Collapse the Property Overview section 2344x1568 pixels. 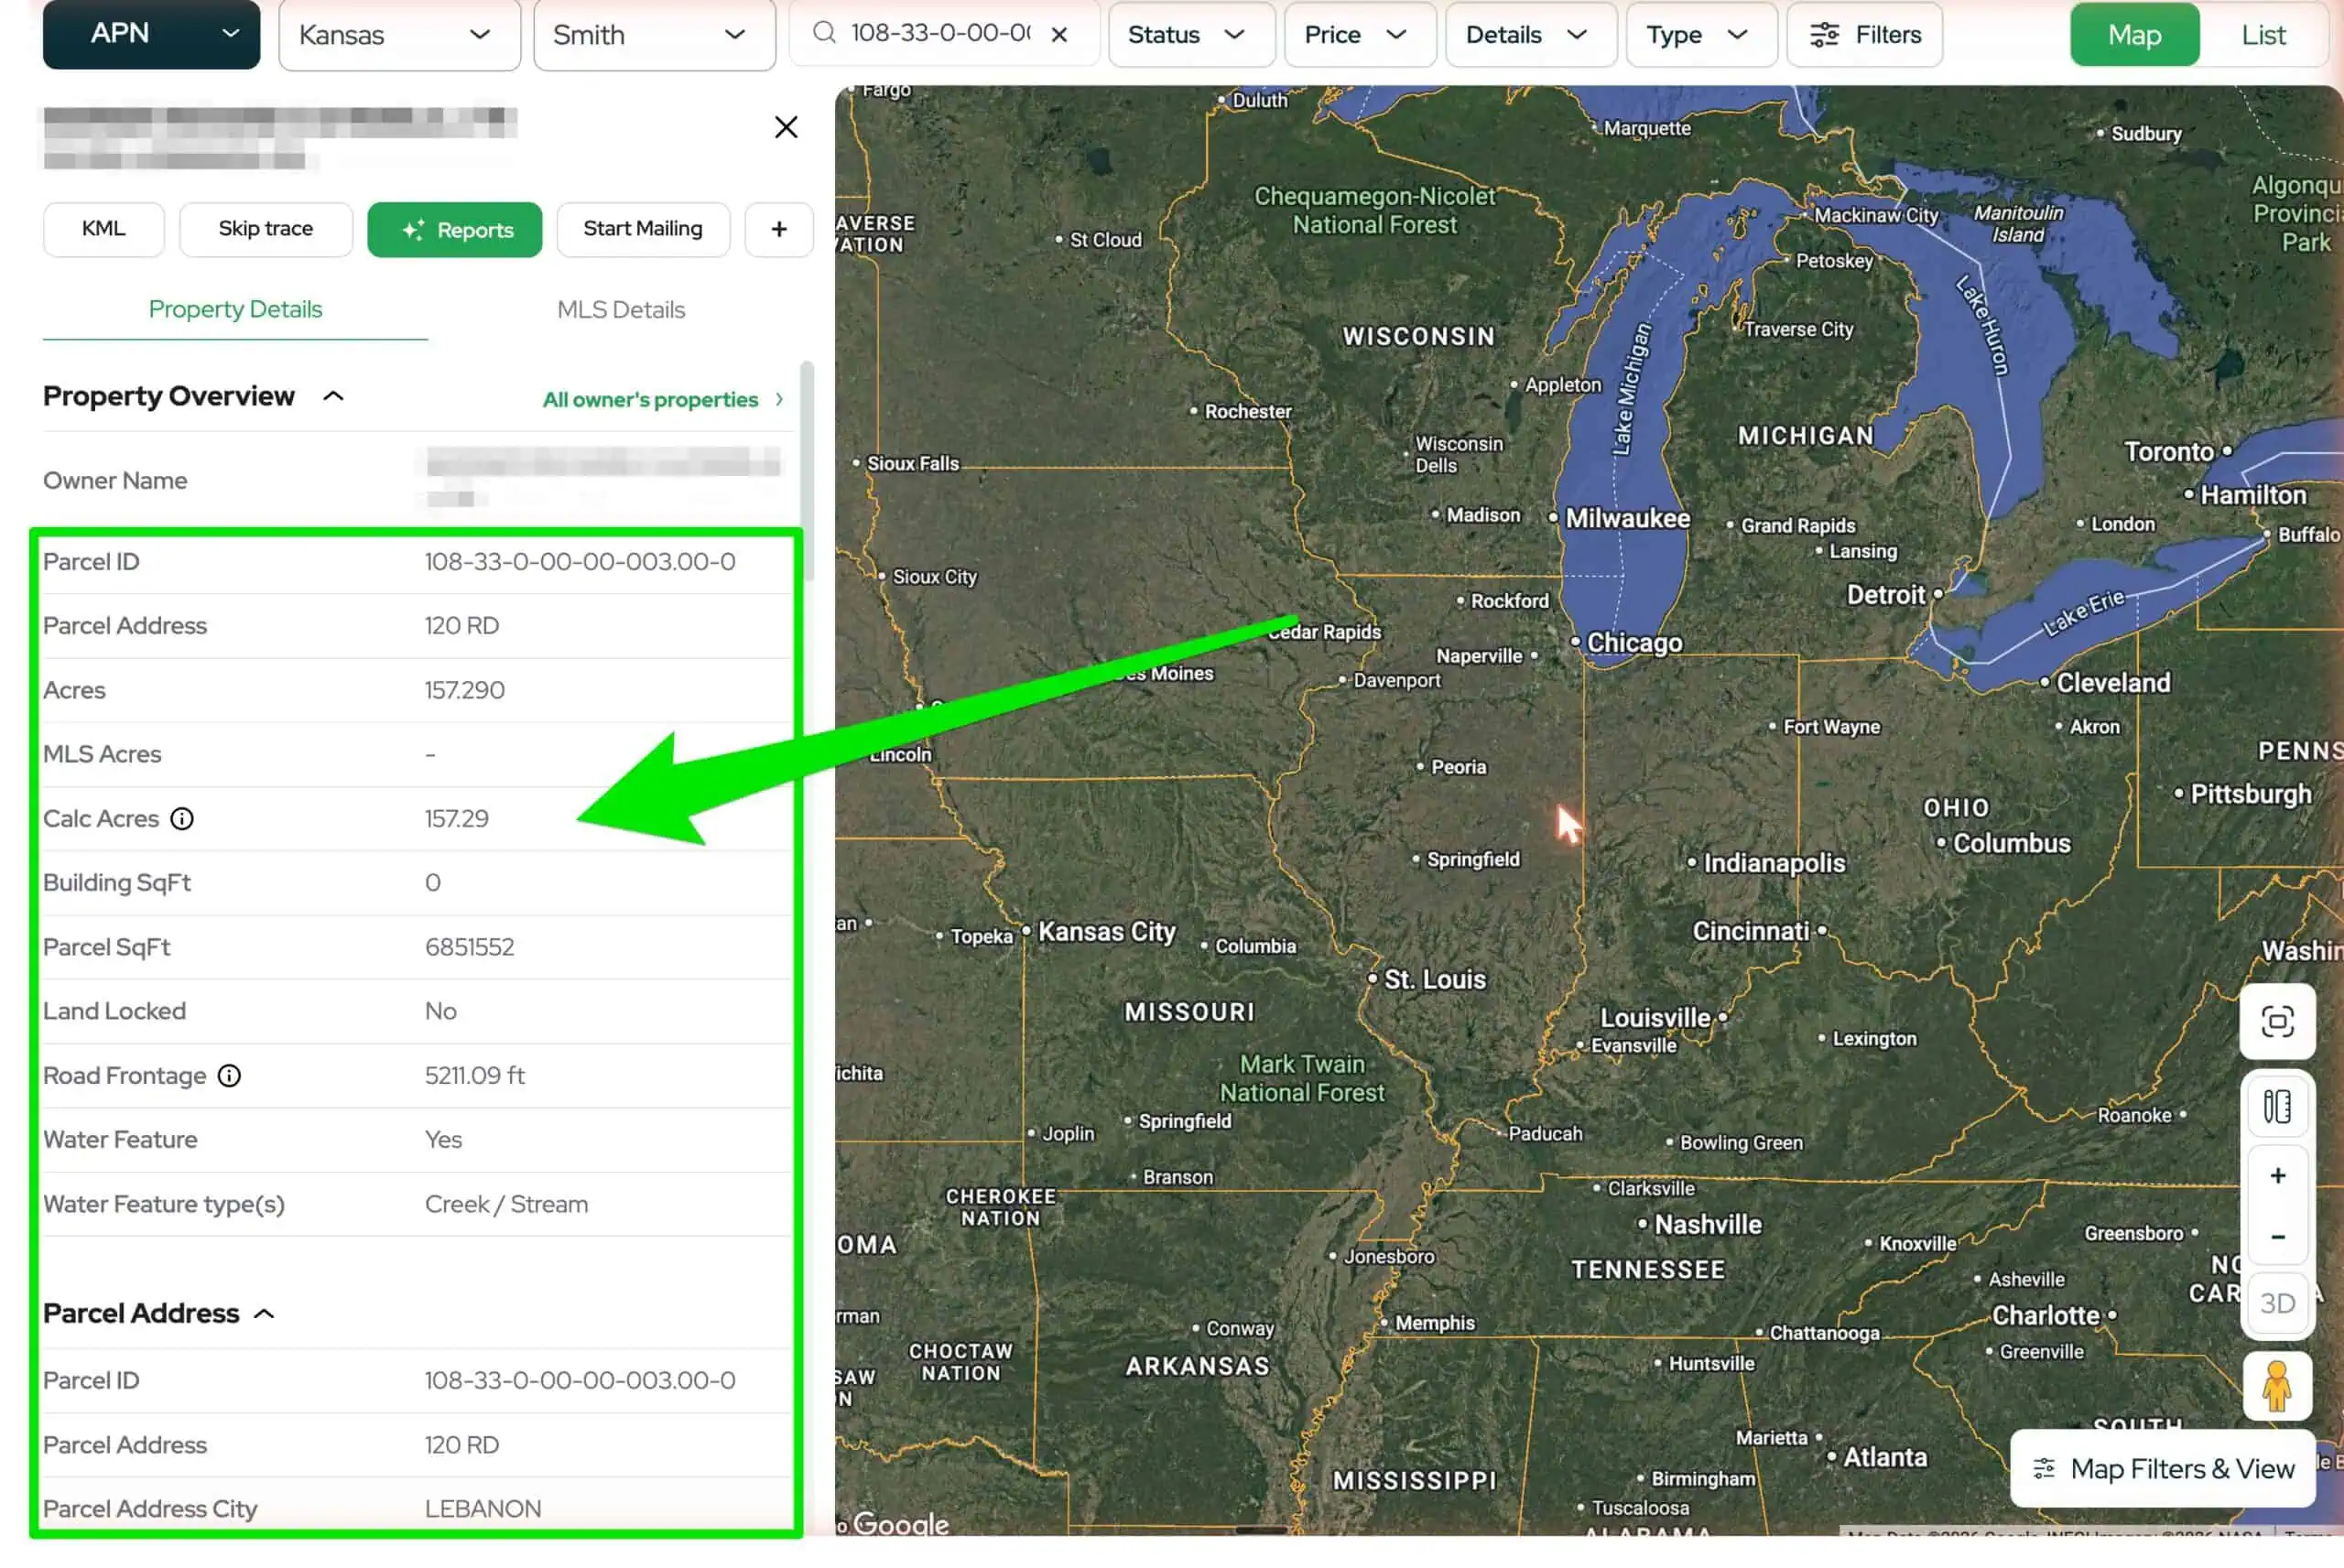333,397
